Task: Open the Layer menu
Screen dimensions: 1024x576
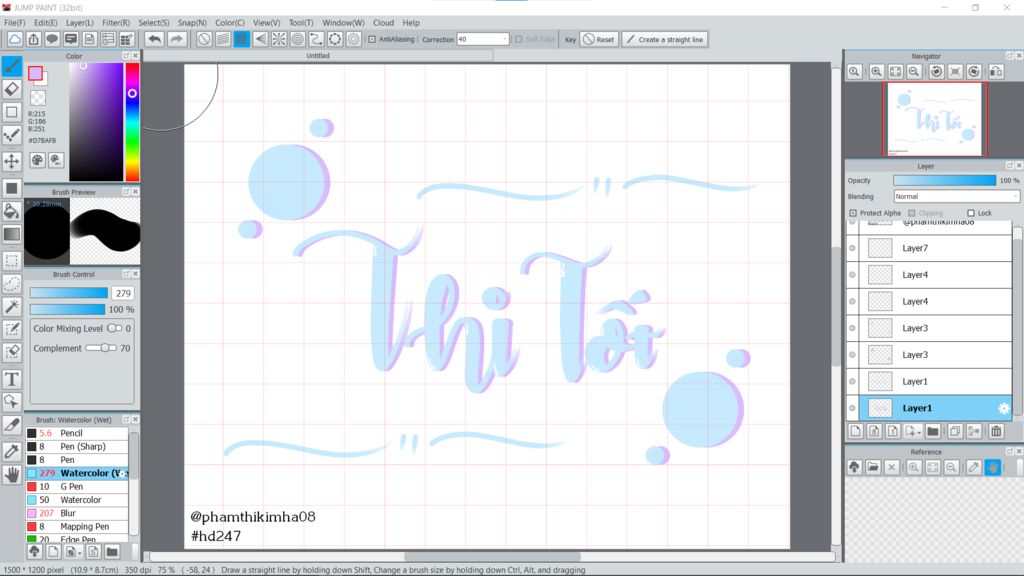Action: [79, 22]
